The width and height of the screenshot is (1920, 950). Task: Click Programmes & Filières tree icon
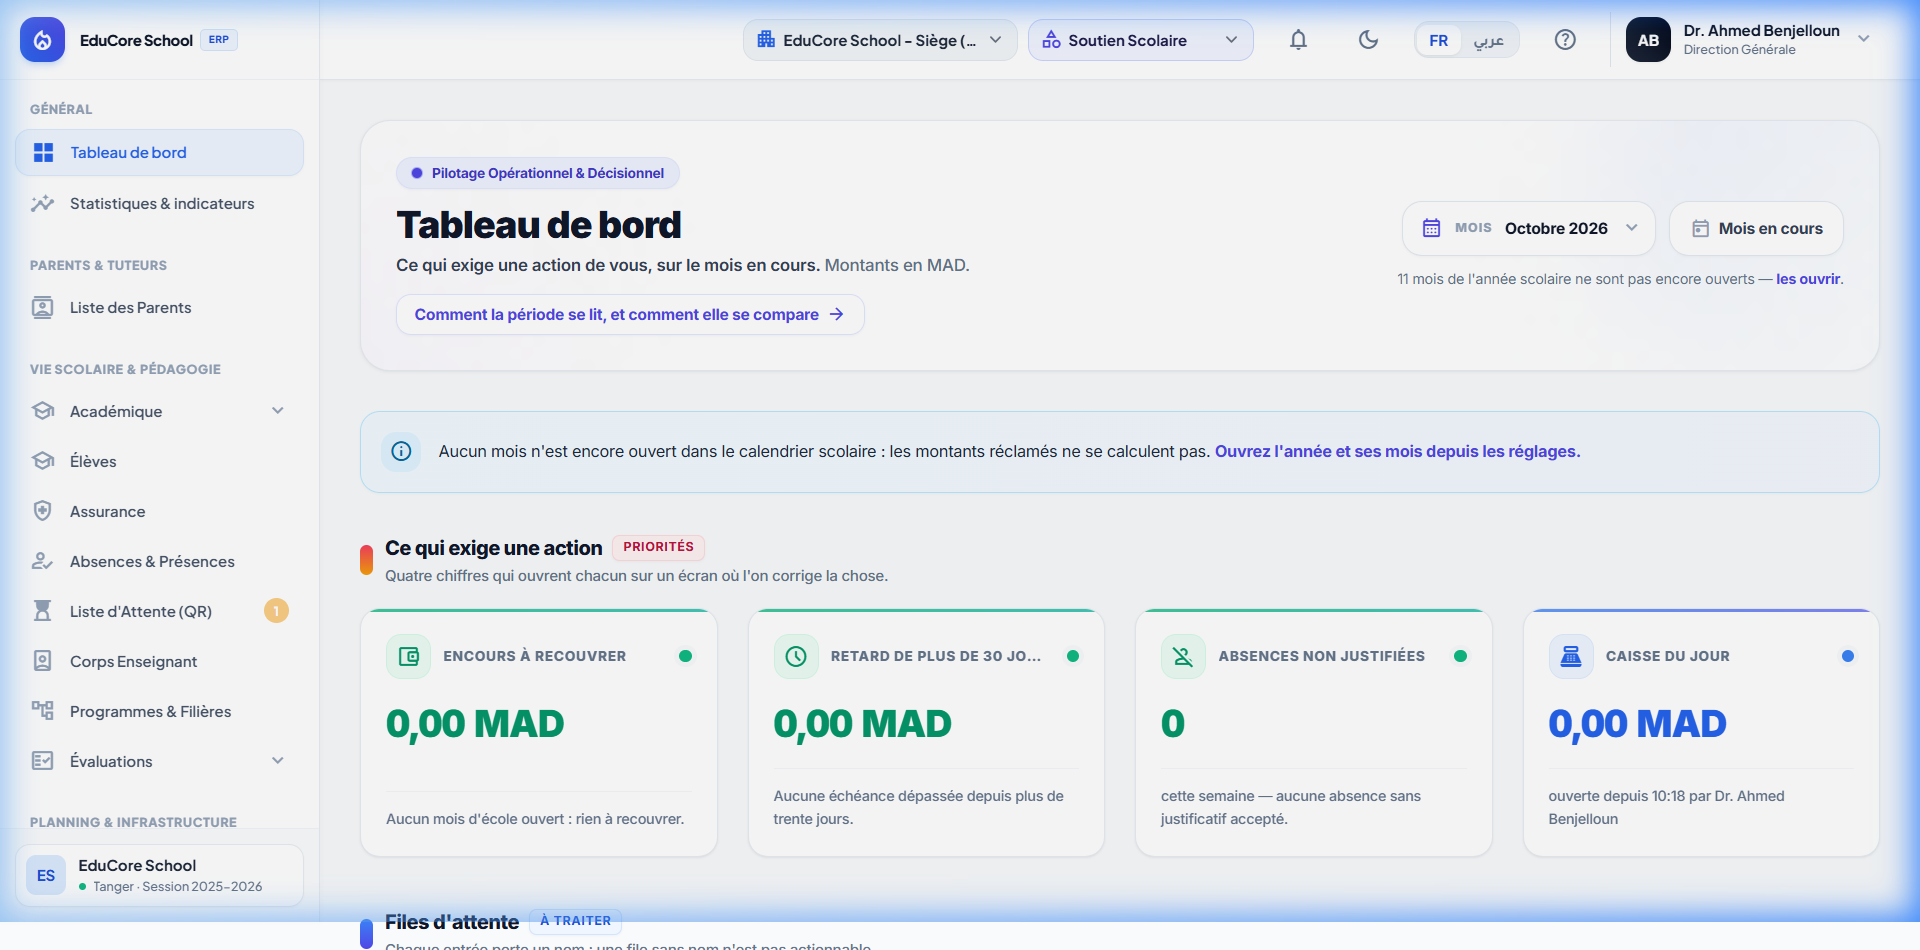(x=42, y=711)
